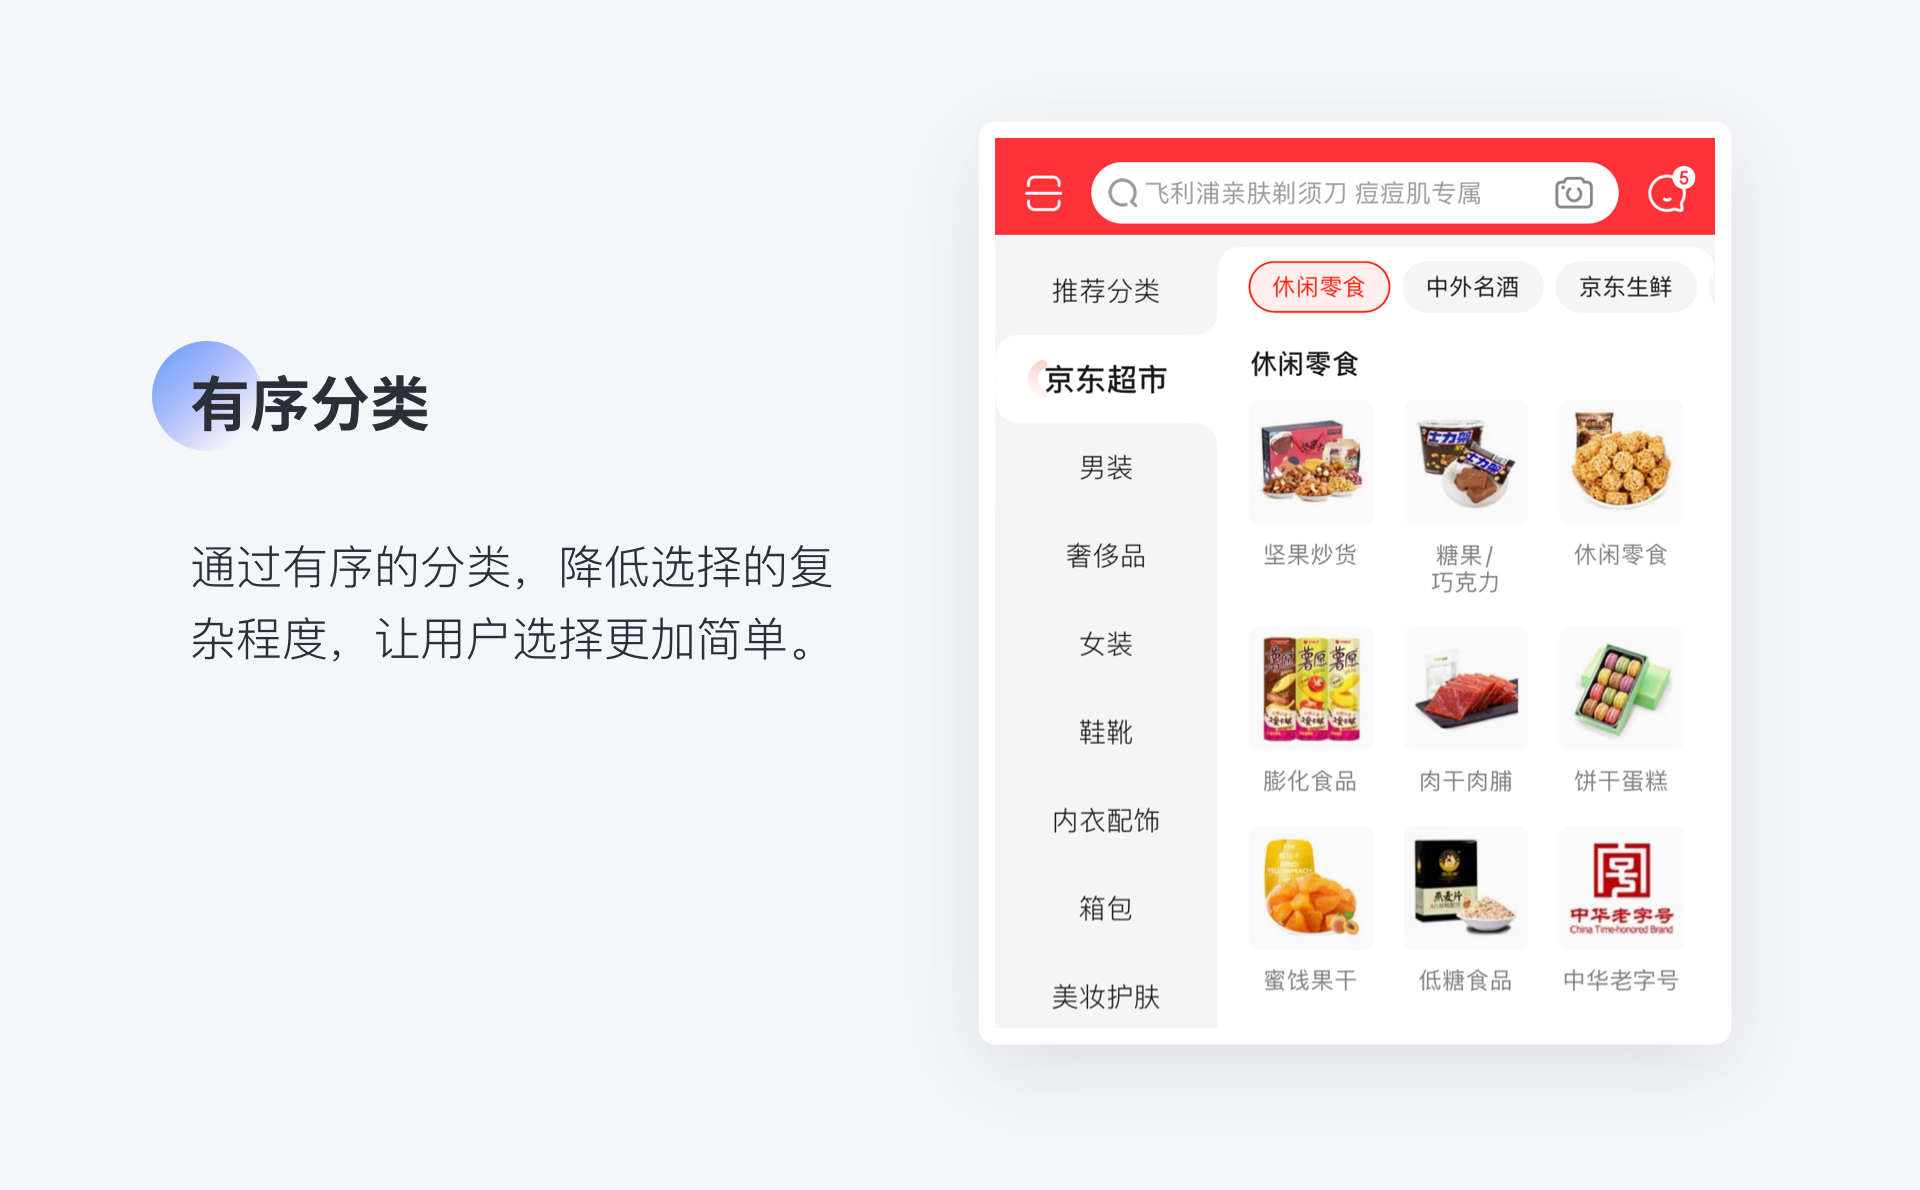Tap the scan code icon in header

coord(1043,193)
